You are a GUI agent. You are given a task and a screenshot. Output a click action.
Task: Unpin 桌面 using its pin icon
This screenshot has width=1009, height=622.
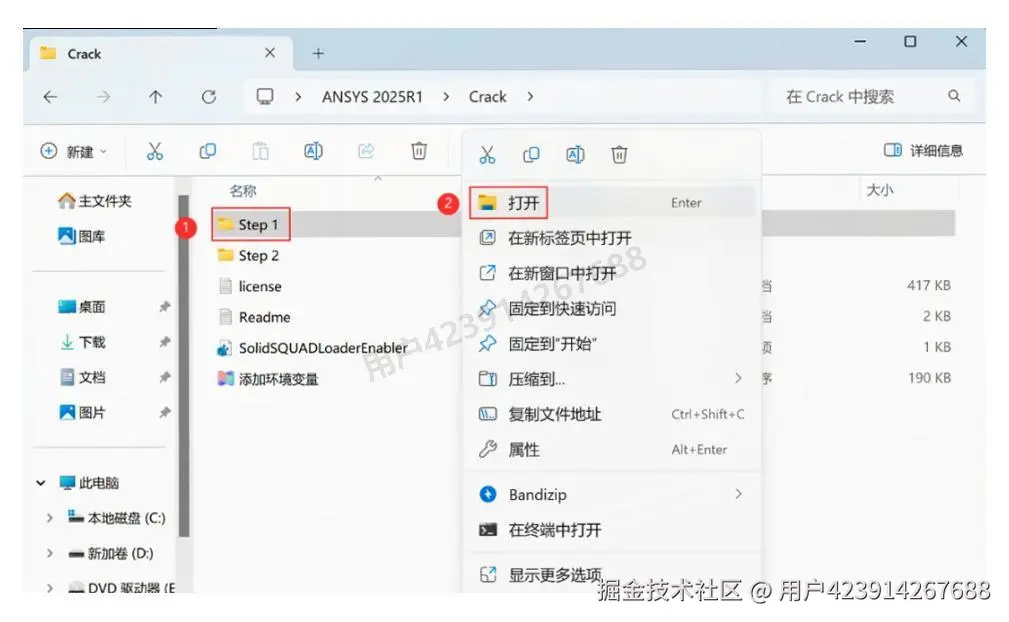[165, 307]
